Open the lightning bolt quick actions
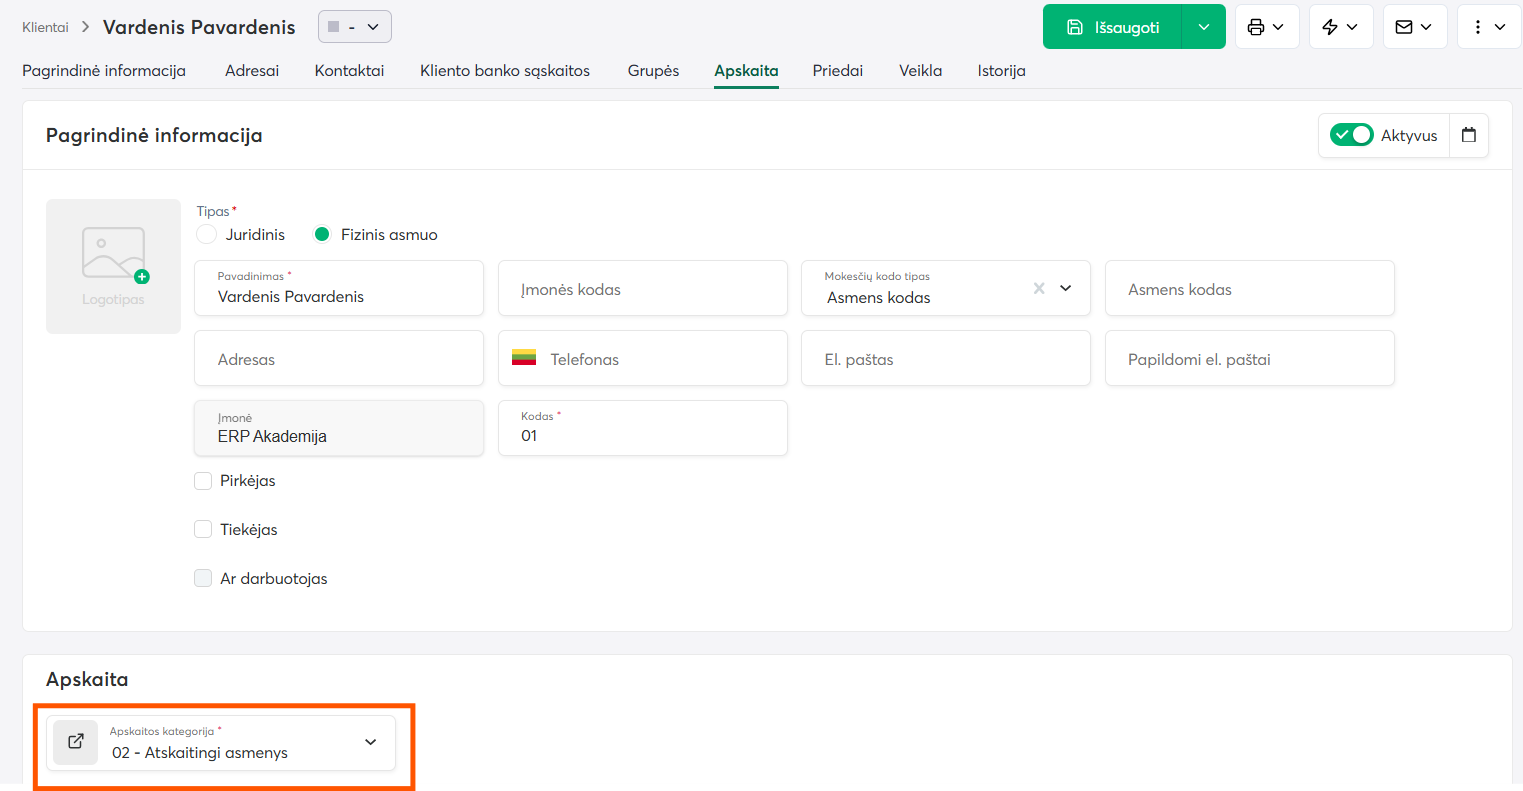 1341,27
